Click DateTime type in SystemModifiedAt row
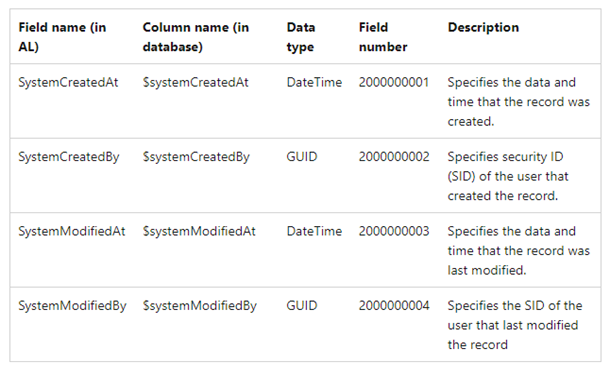610x376 pixels. pyautogui.click(x=314, y=231)
